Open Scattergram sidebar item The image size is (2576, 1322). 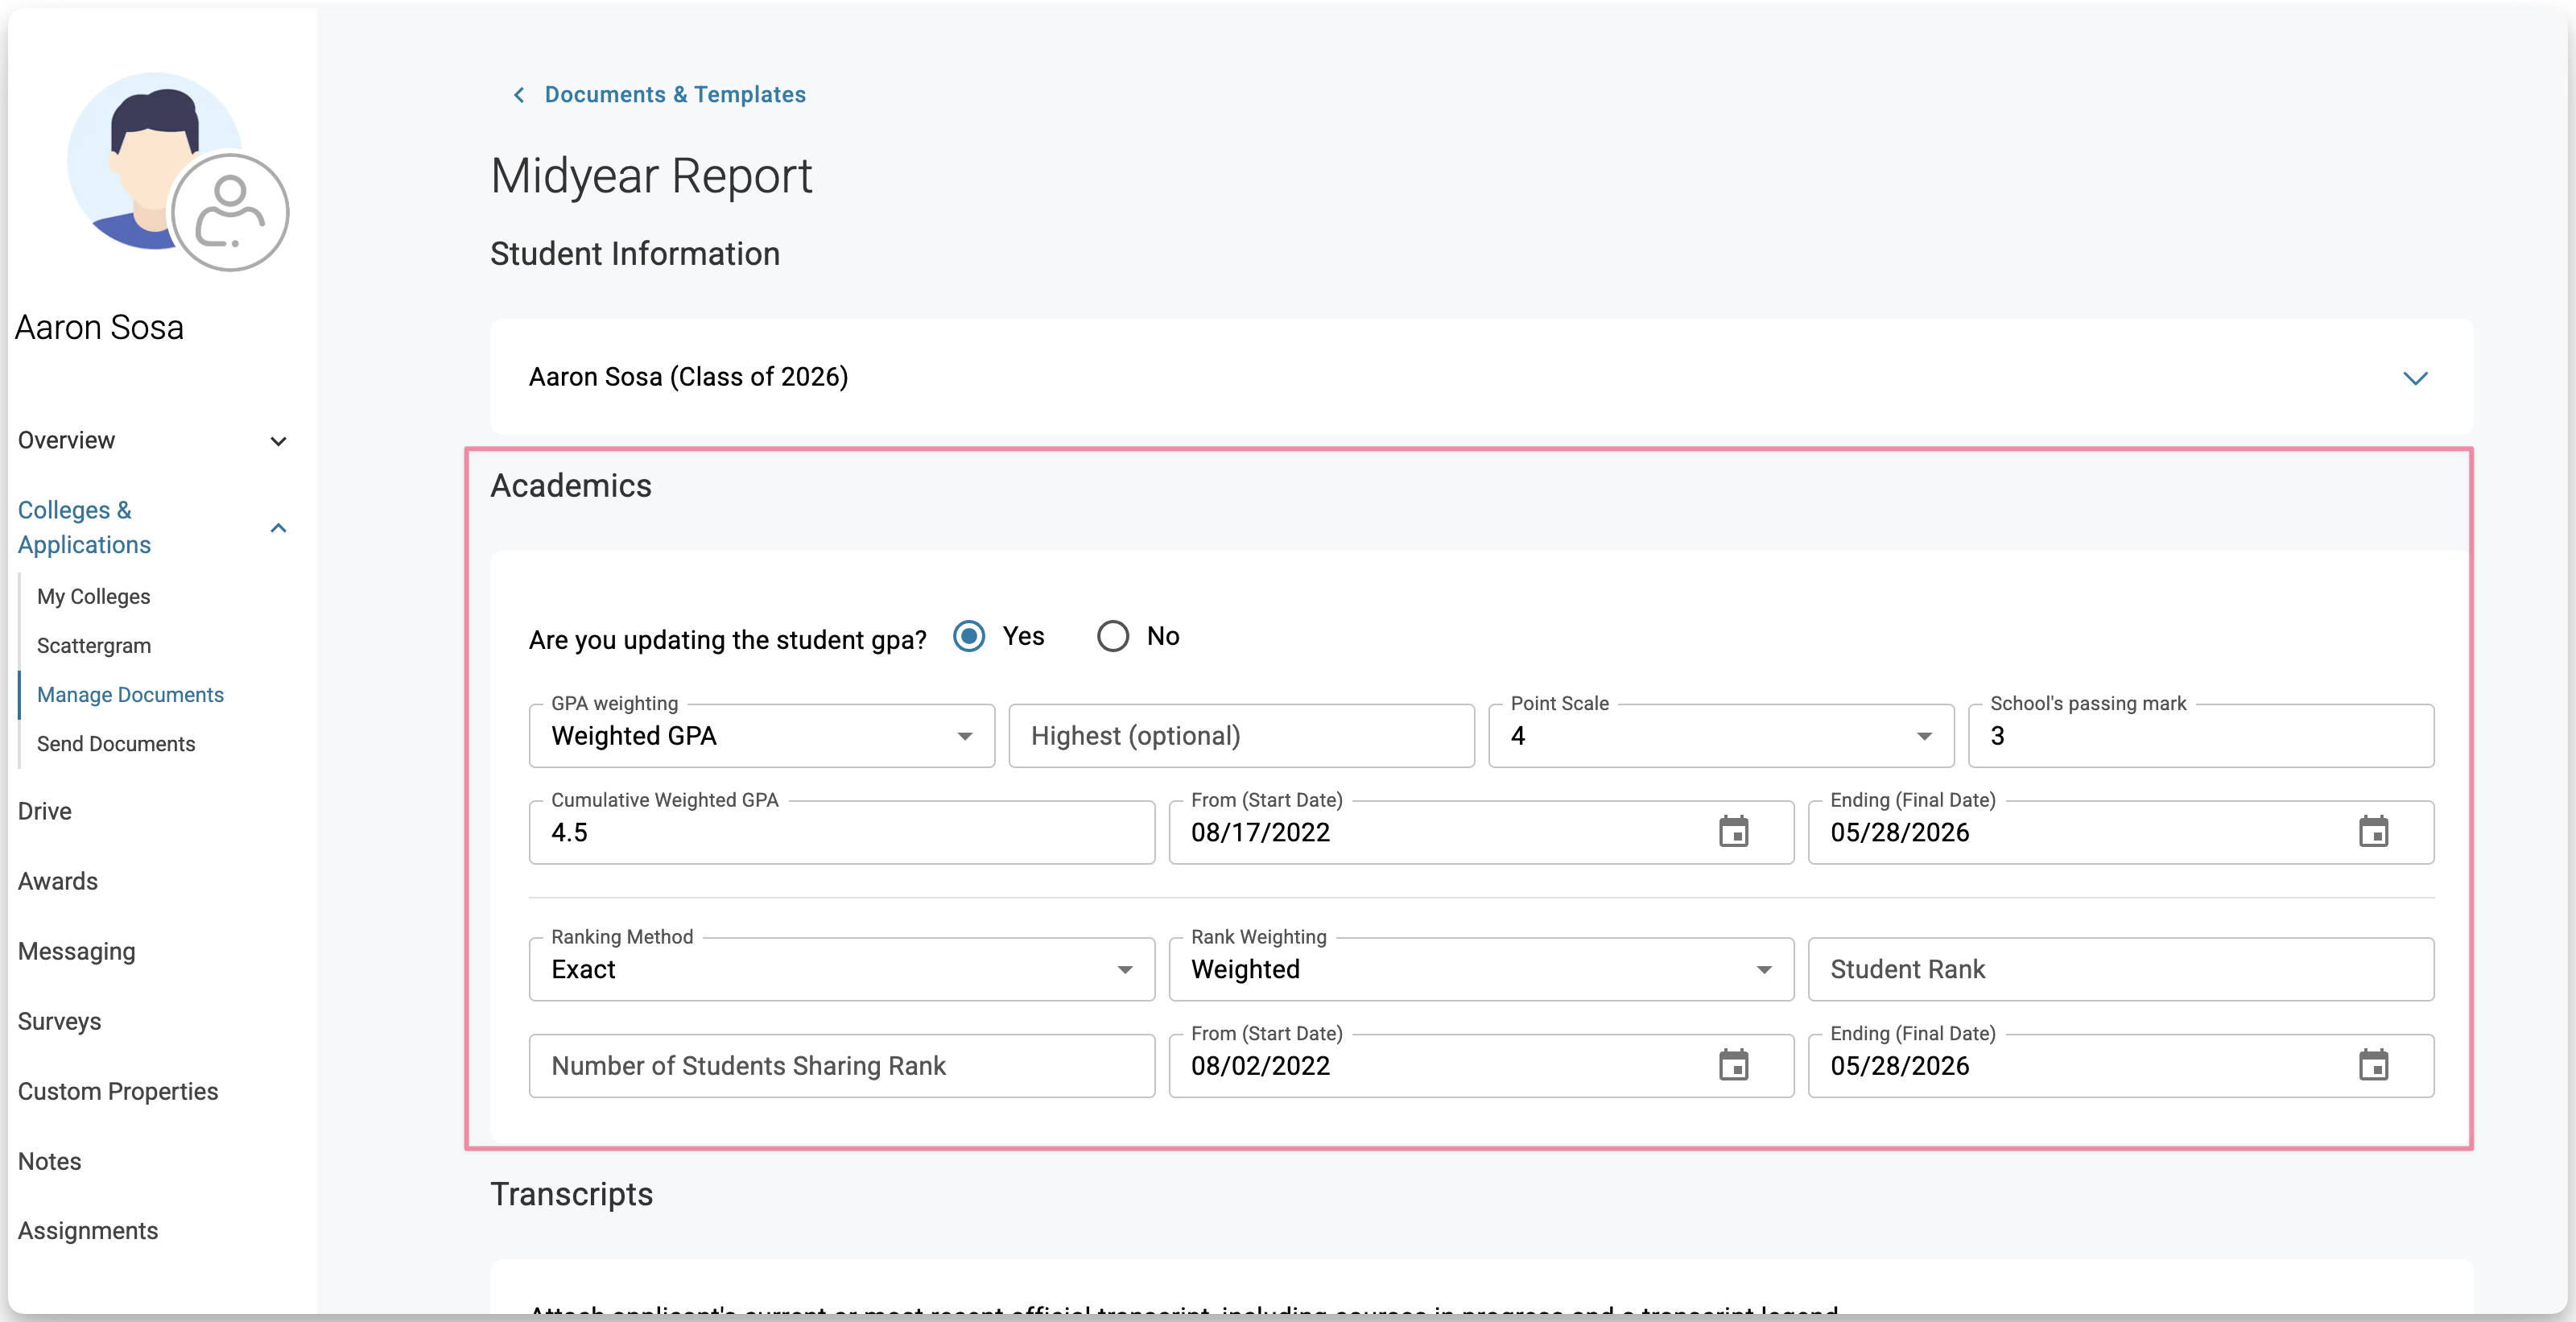tap(94, 646)
